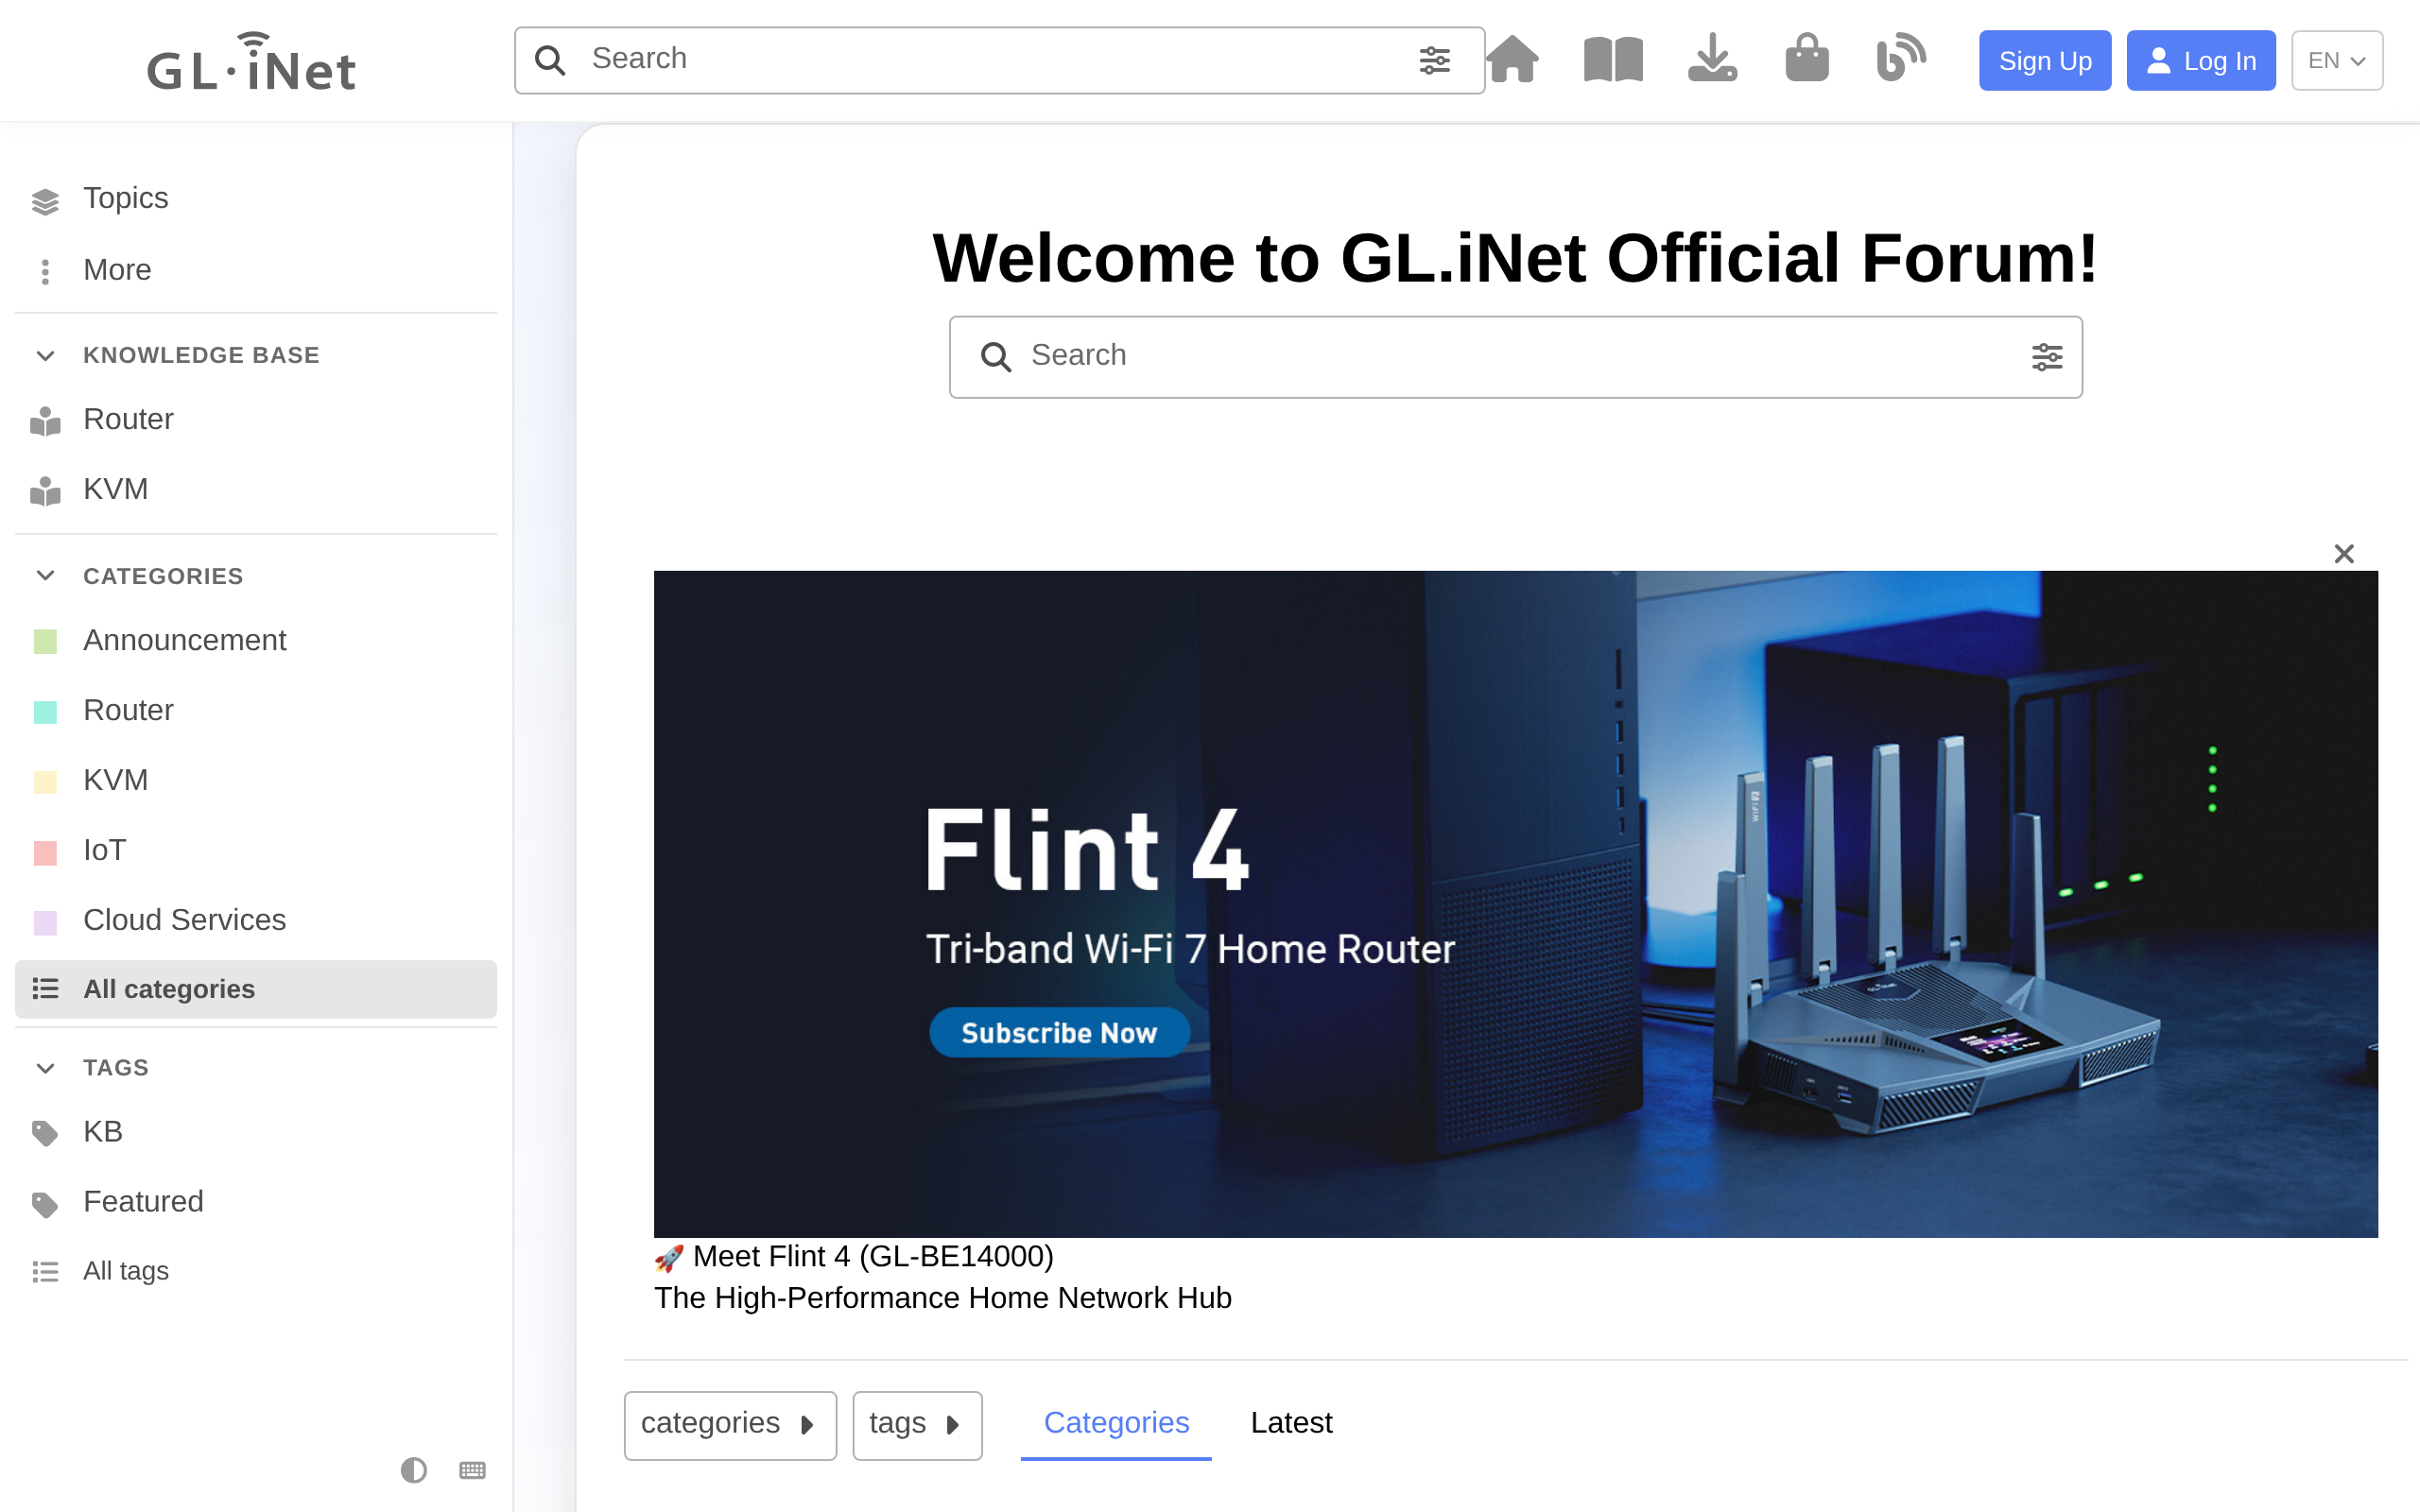Click the main welcome Search field
2420x1512 pixels.
1515,357
